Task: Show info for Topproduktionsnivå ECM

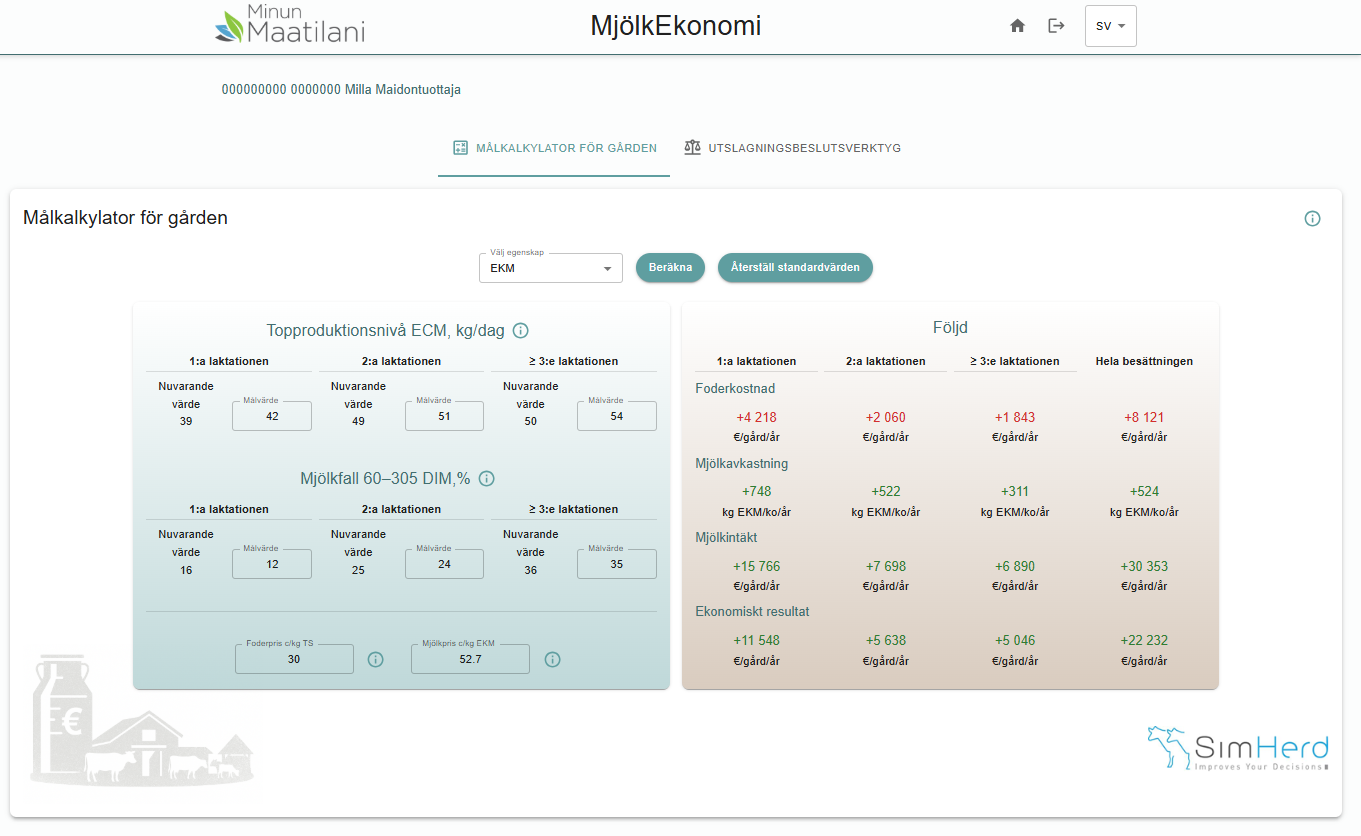Action: pyautogui.click(x=521, y=331)
